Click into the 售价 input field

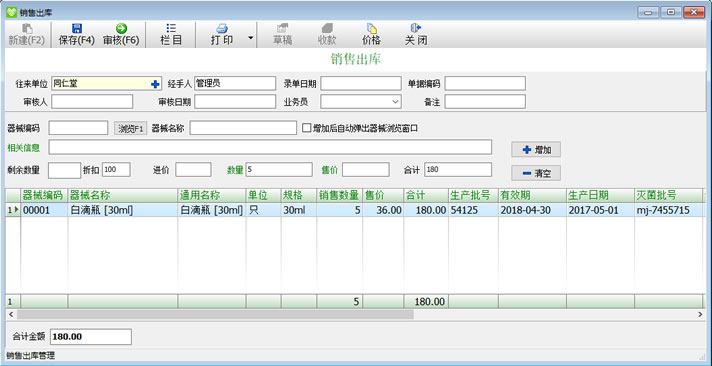pyautogui.click(x=366, y=170)
